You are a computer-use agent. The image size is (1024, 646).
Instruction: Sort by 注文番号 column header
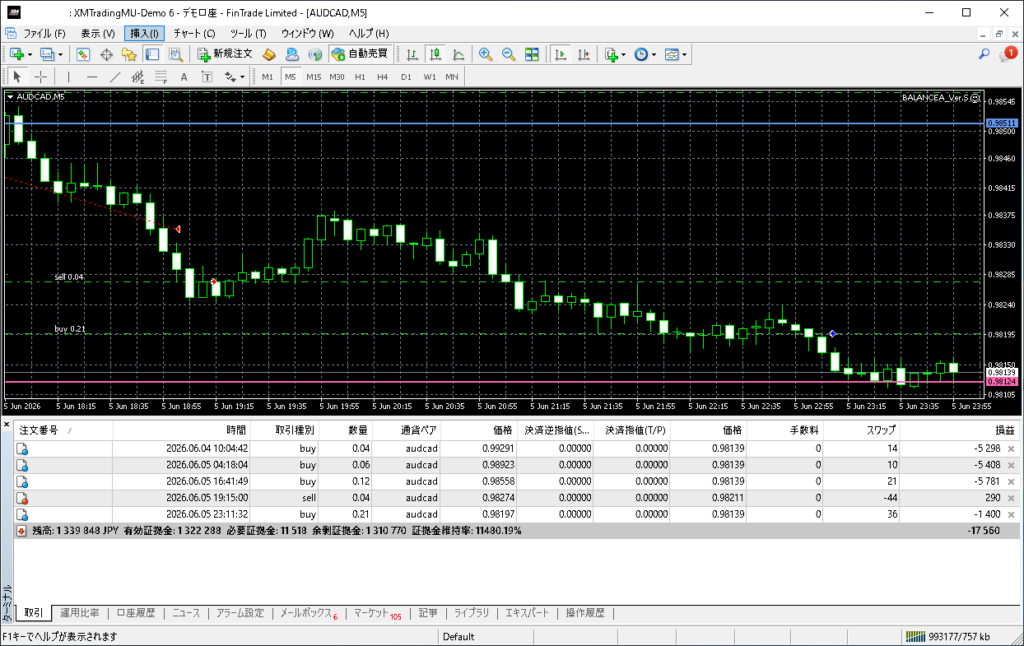point(63,430)
